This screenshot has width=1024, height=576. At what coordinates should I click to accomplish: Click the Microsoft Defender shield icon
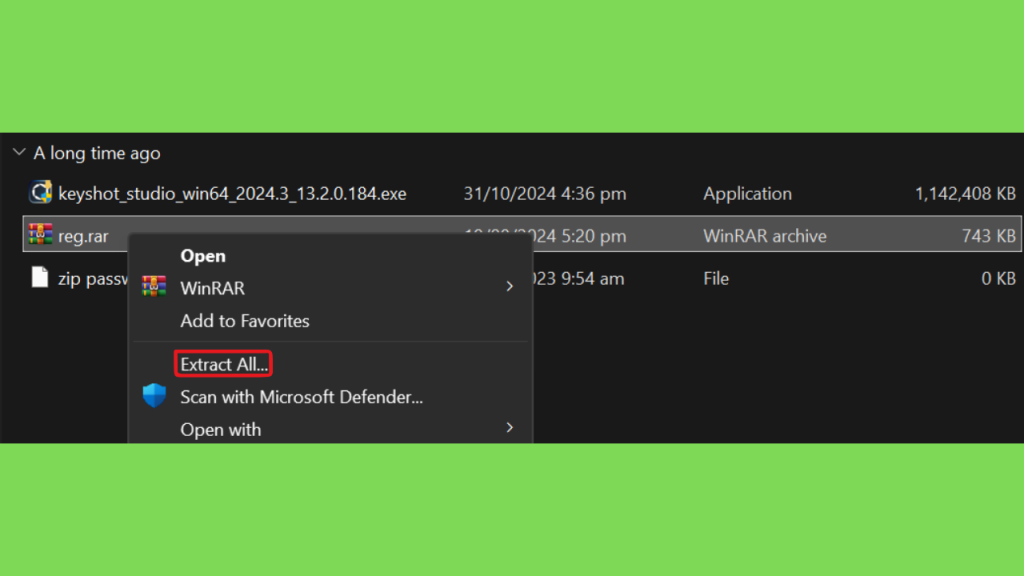155,396
